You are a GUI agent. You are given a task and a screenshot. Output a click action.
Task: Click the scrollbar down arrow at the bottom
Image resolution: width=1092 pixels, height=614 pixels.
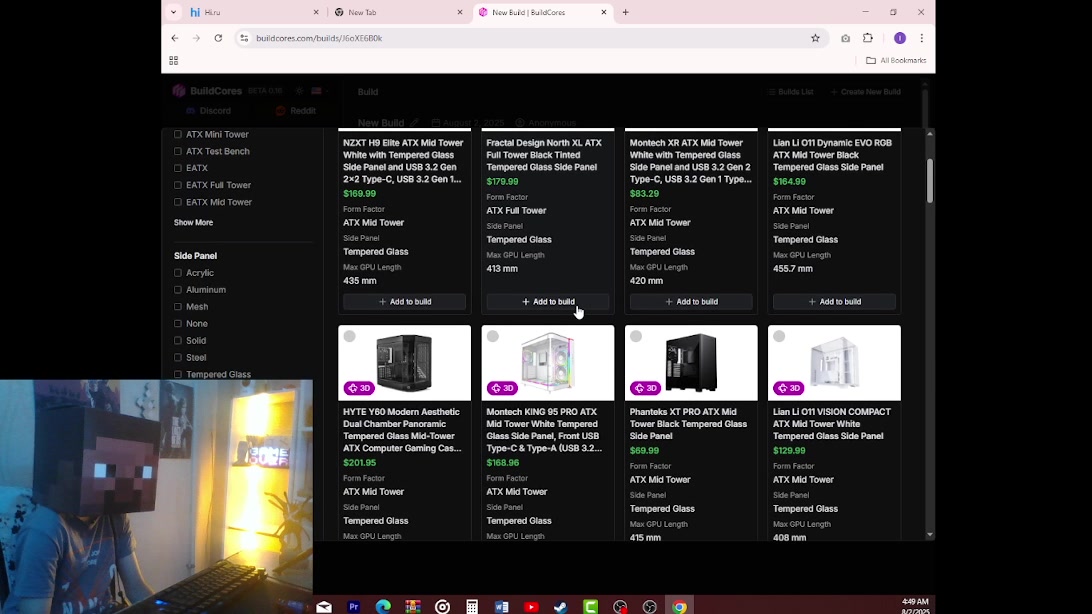click(930, 535)
